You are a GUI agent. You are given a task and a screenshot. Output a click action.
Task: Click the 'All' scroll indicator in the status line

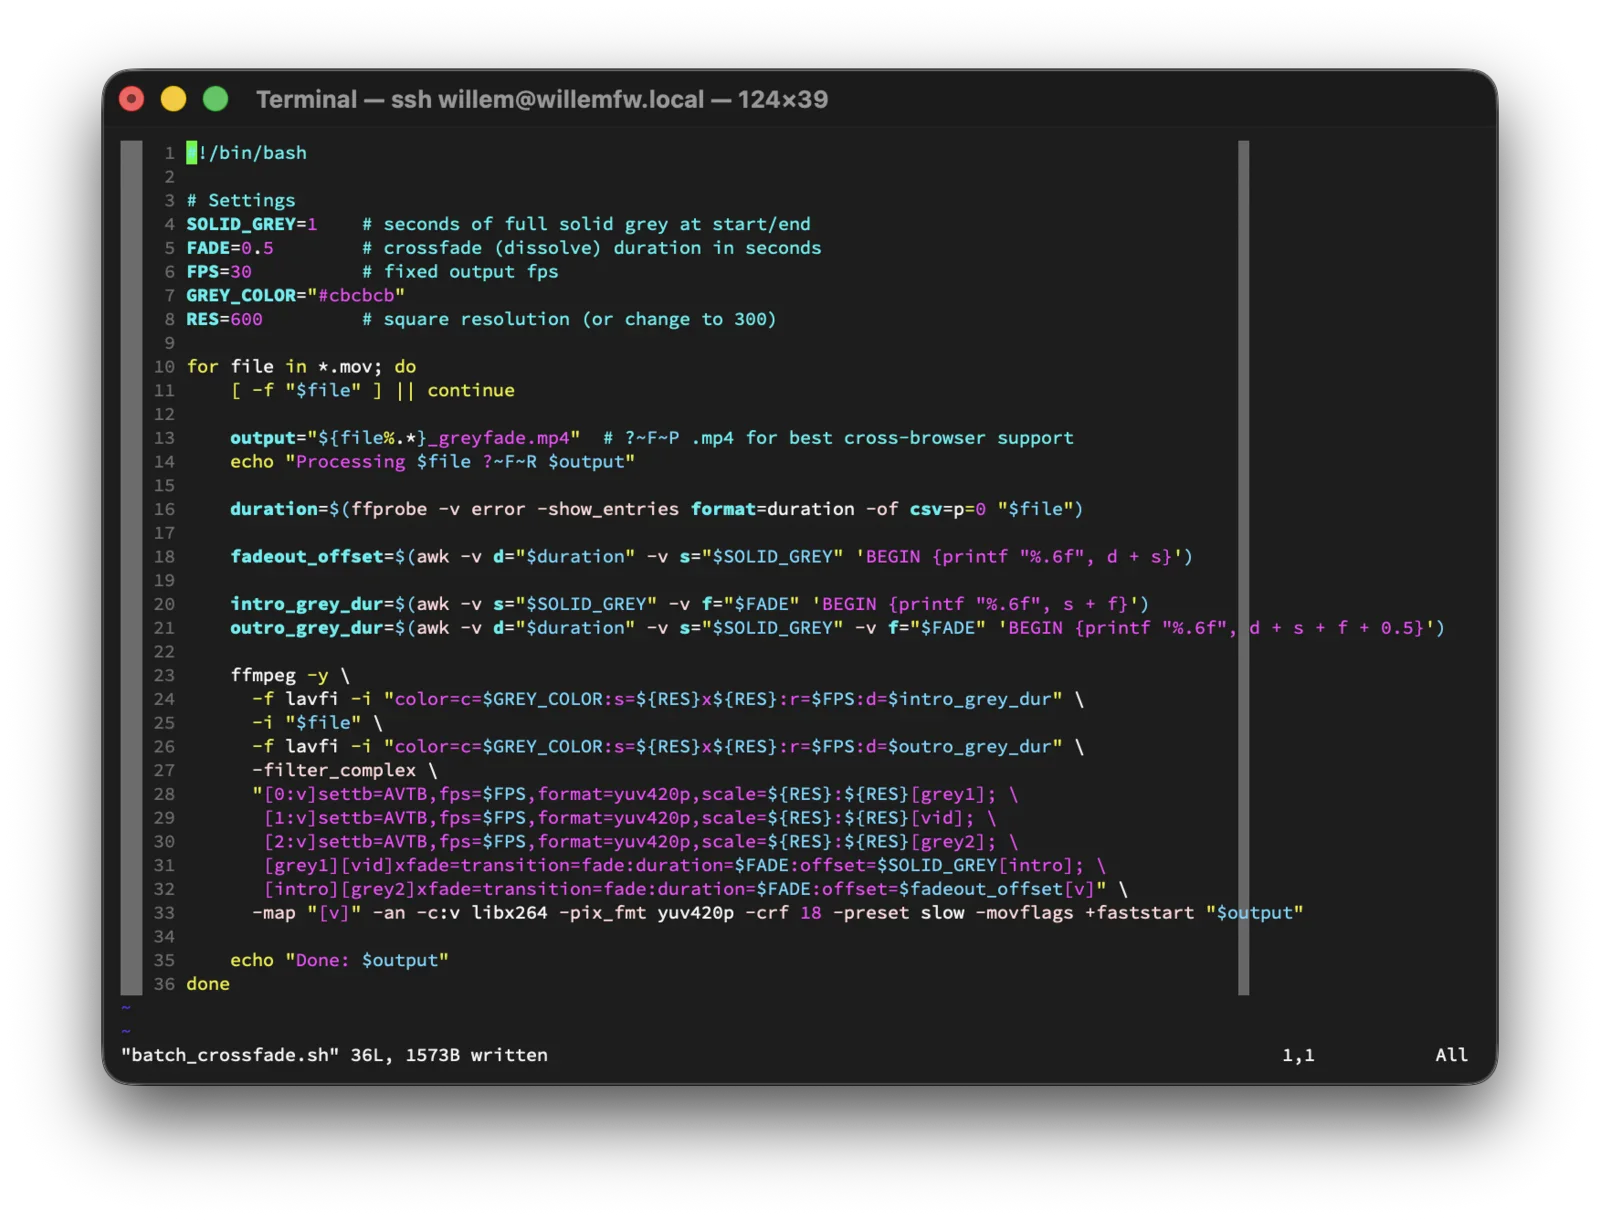(x=1452, y=1055)
